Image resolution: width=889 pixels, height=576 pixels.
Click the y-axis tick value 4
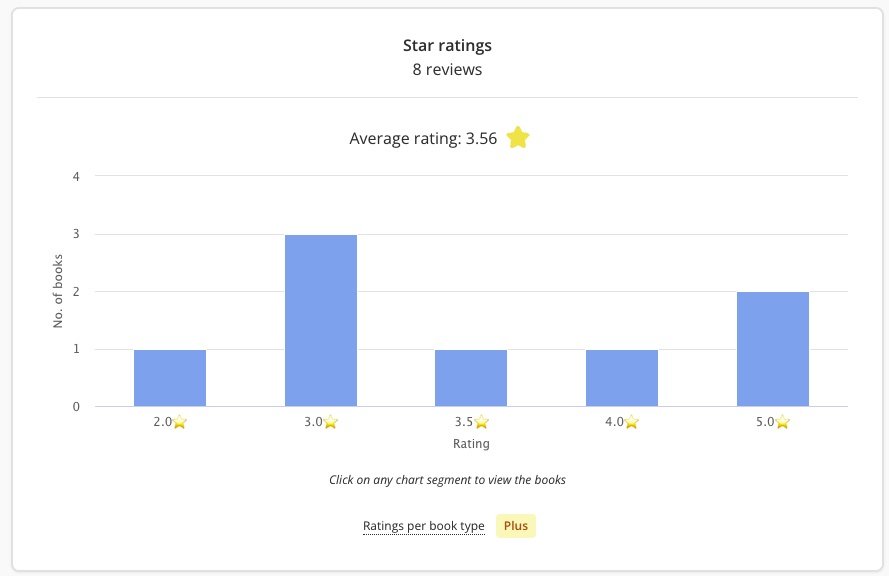76,176
